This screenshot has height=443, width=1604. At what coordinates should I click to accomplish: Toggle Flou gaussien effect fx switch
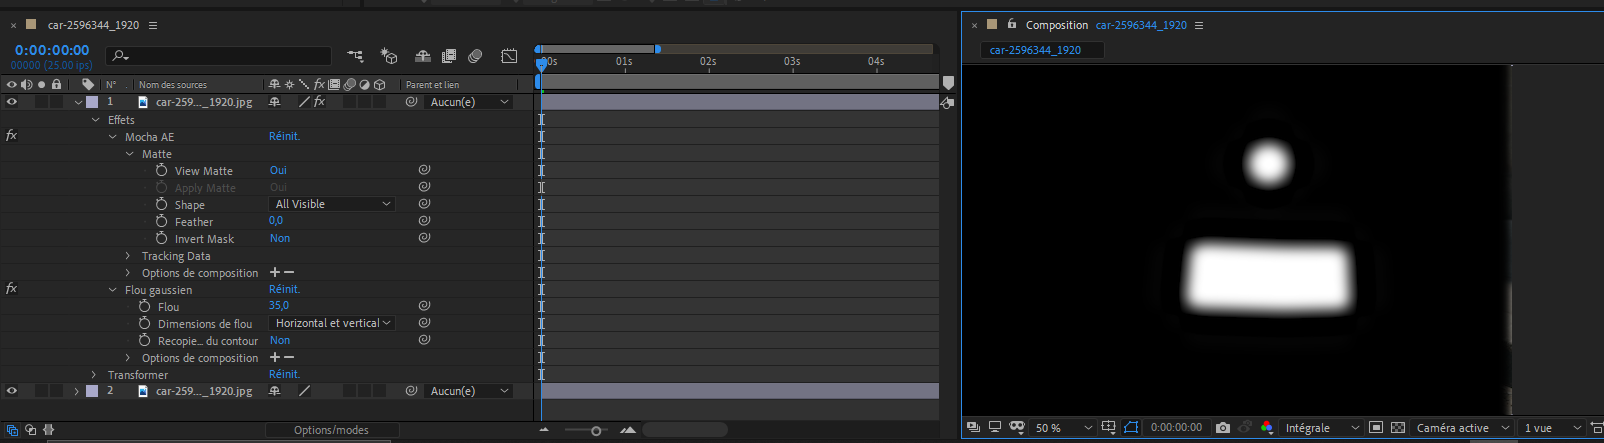[x=12, y=289]
